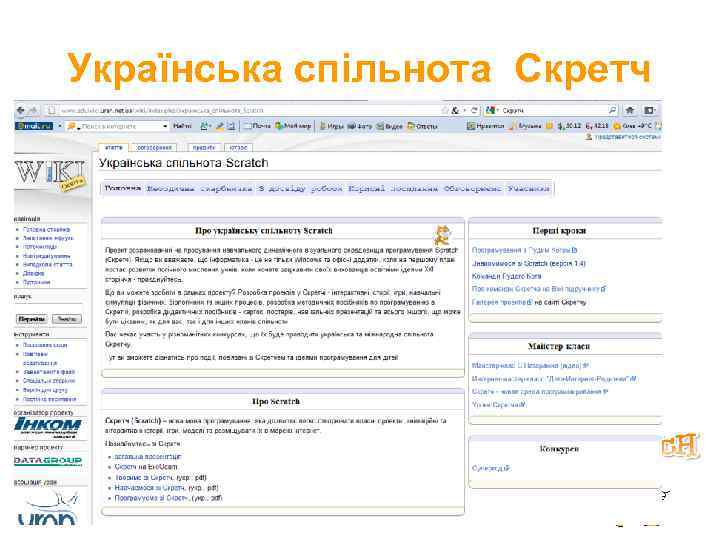Open Мой мир on the mail.ru toolbar

point(293,126)
